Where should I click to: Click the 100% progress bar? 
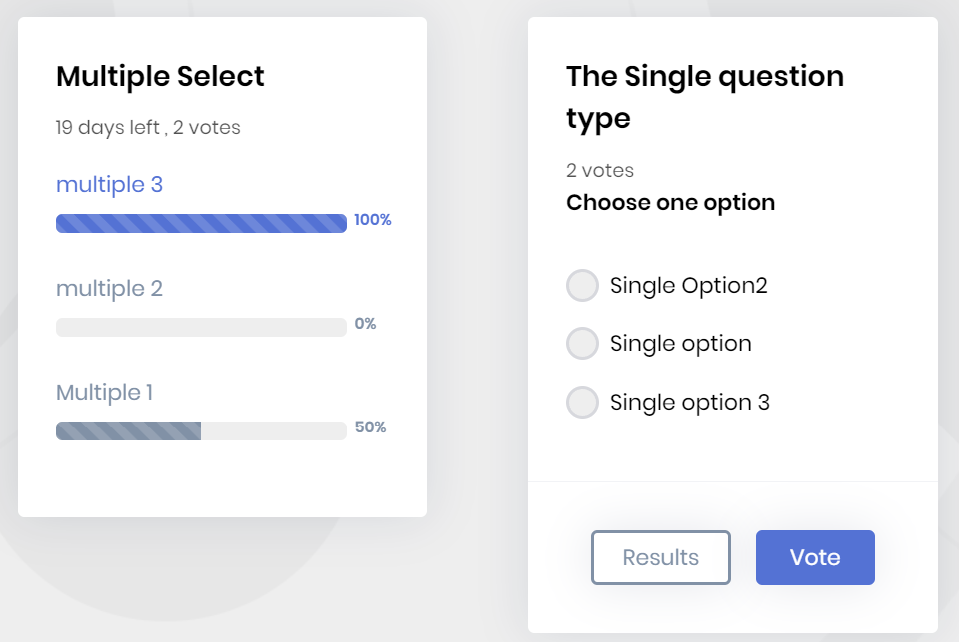200,222
